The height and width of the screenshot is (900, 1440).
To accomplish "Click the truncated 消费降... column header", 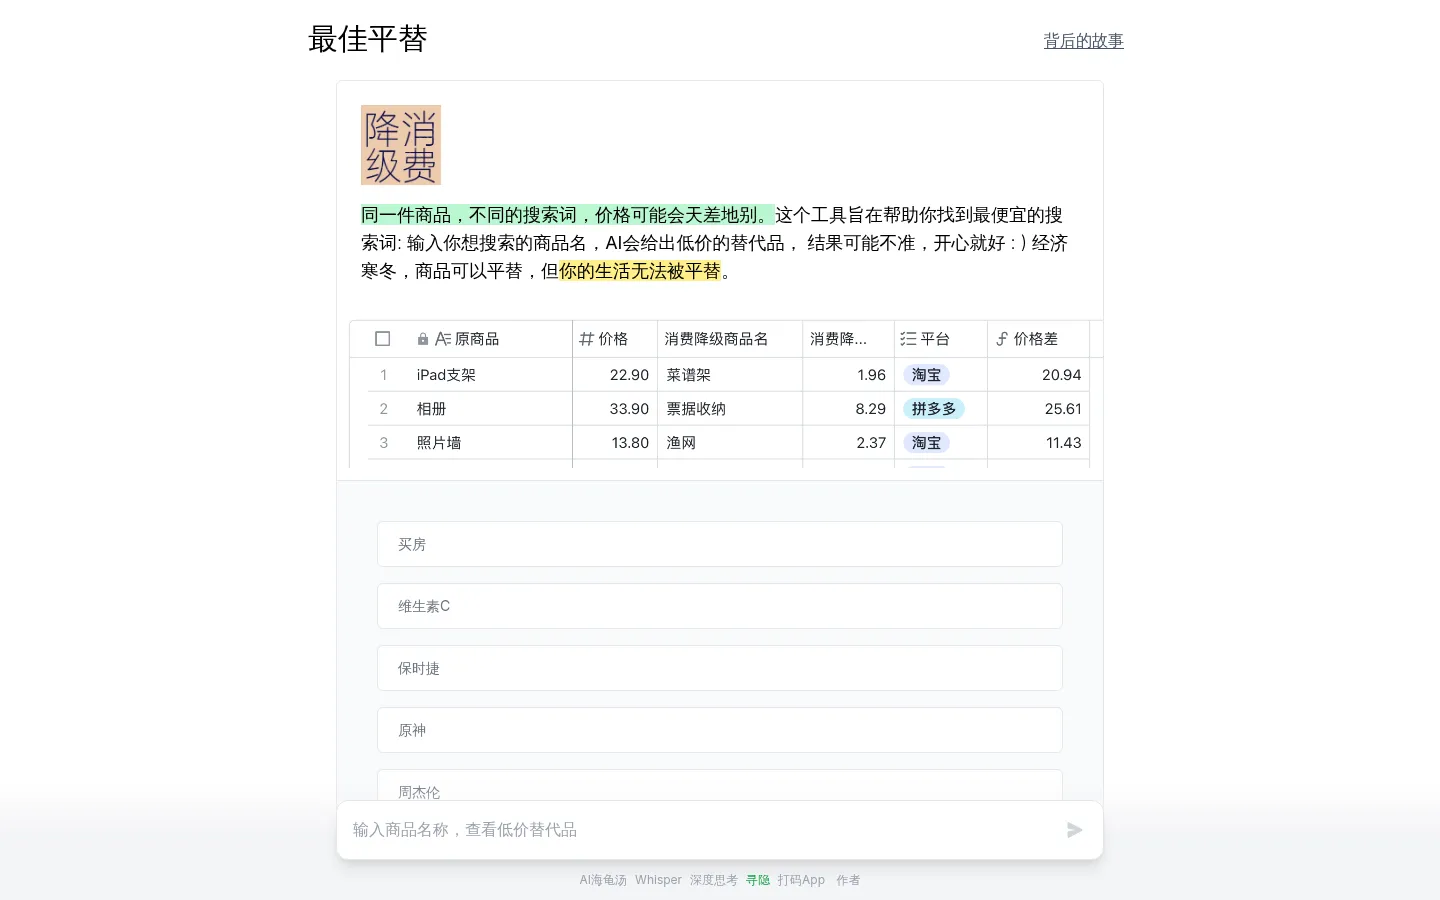I will click(x=848, y=339).
